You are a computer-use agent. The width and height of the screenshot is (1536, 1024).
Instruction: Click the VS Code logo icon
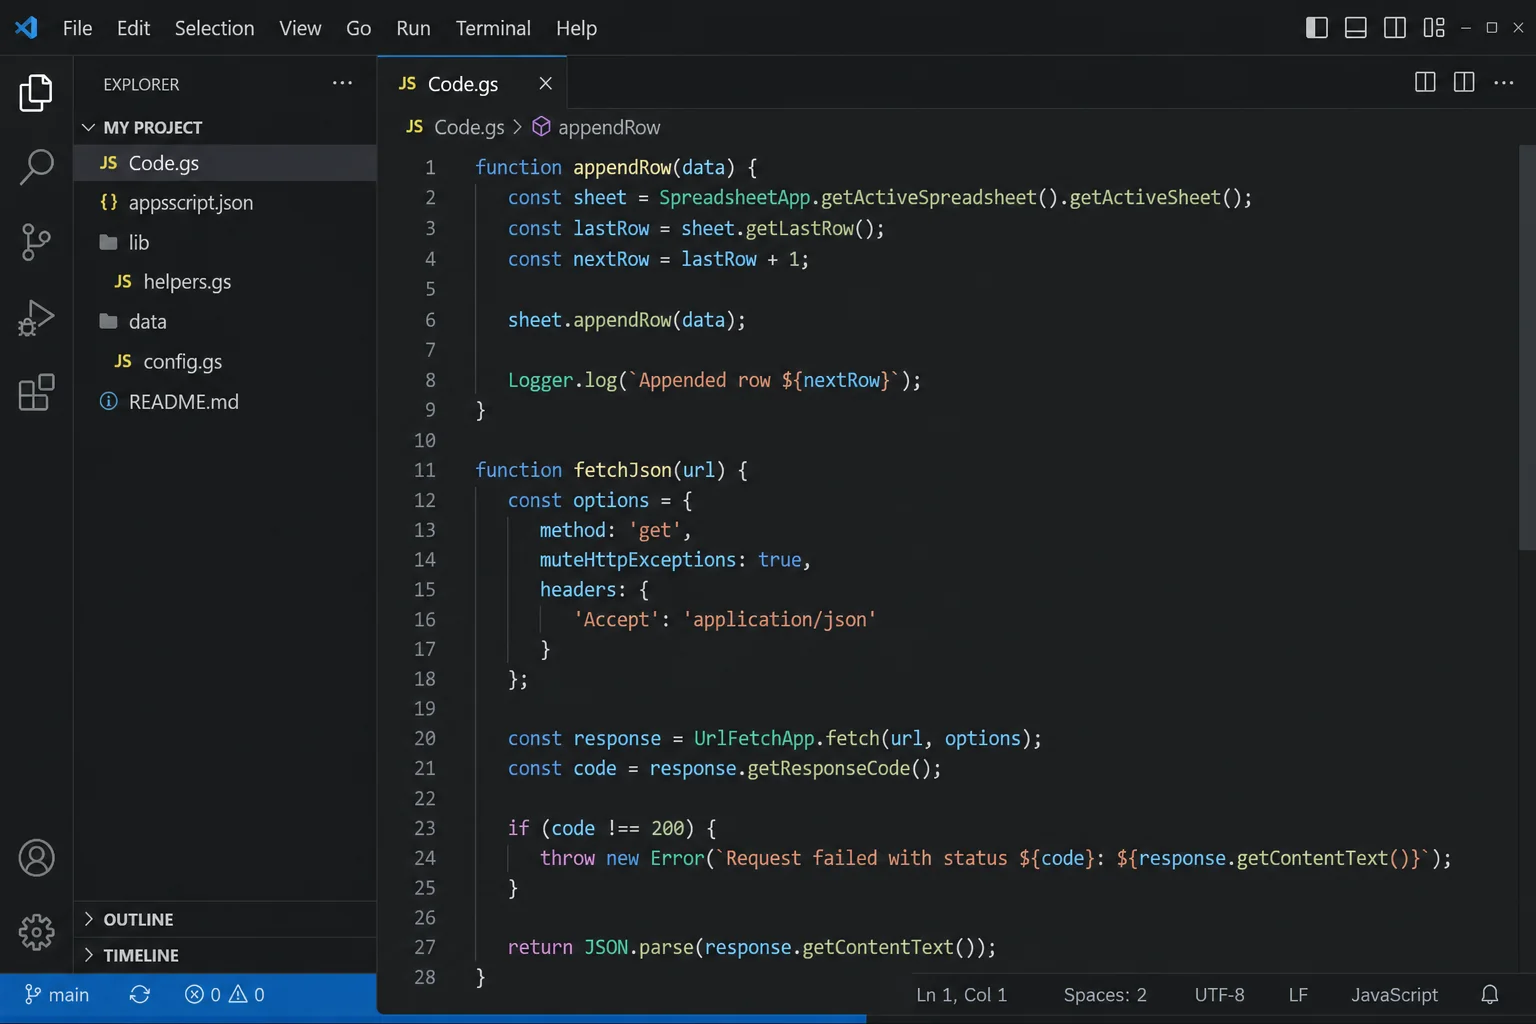pyautogui.click(x=27, y=28)
